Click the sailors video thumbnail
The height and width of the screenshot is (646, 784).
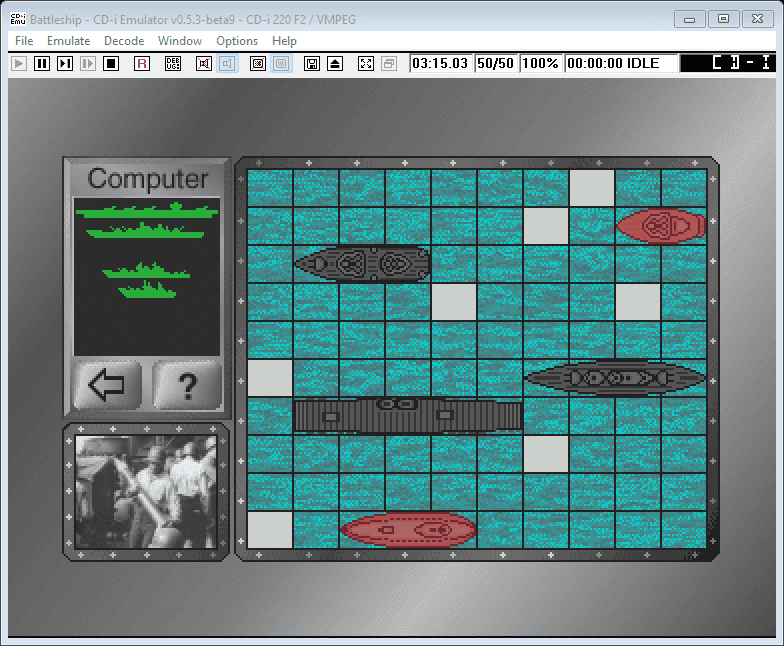(146, 491)
